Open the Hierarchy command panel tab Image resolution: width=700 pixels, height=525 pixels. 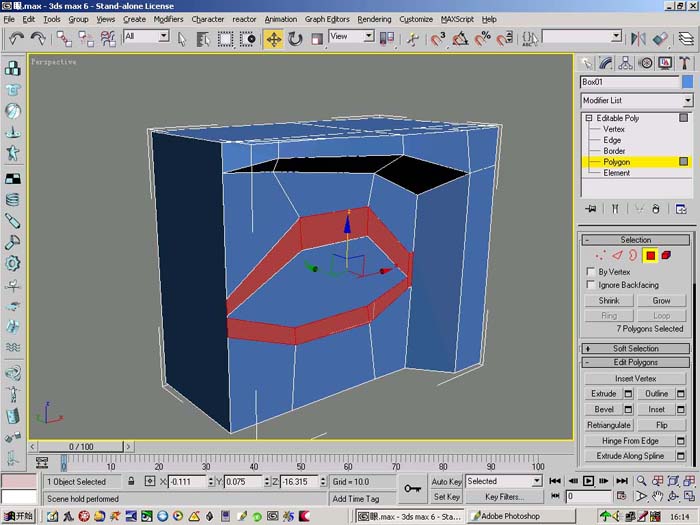point(625,63)
